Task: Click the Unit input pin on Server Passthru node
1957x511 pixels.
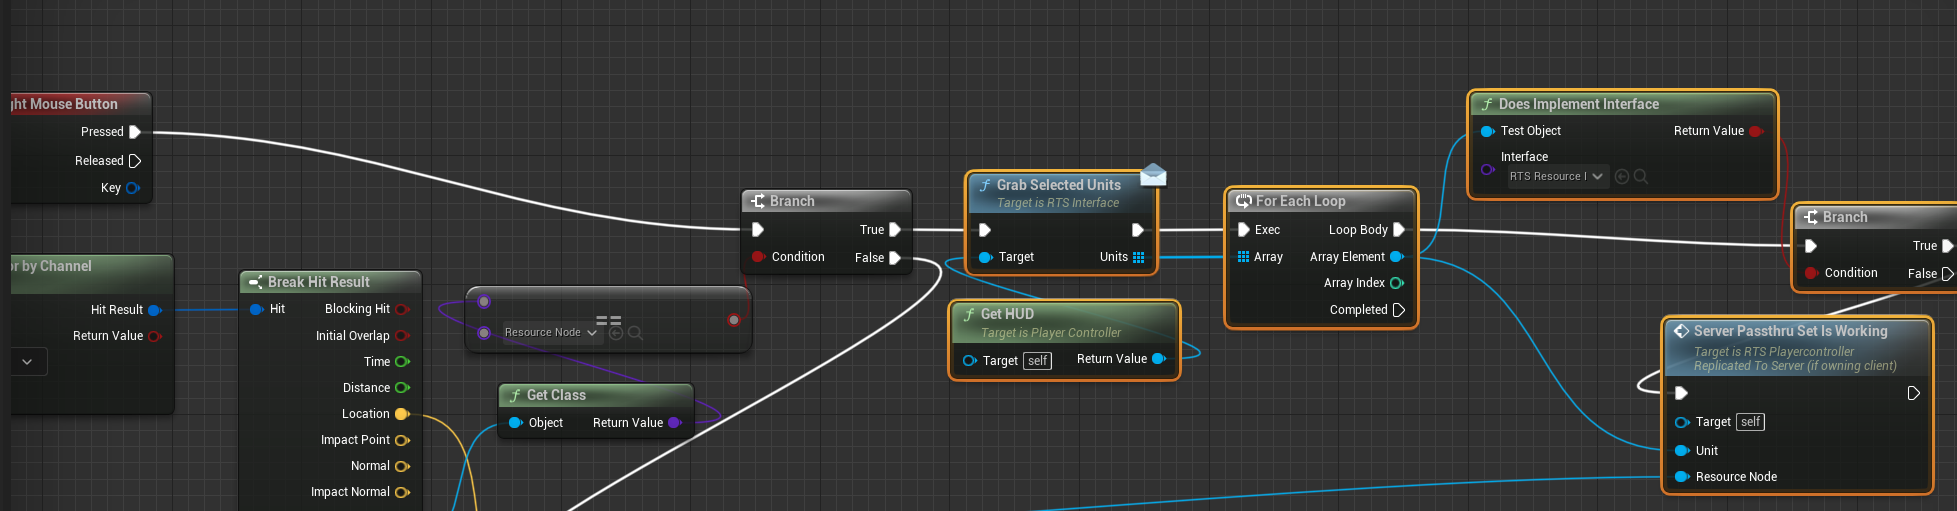Action: [x=1682, y=451]
